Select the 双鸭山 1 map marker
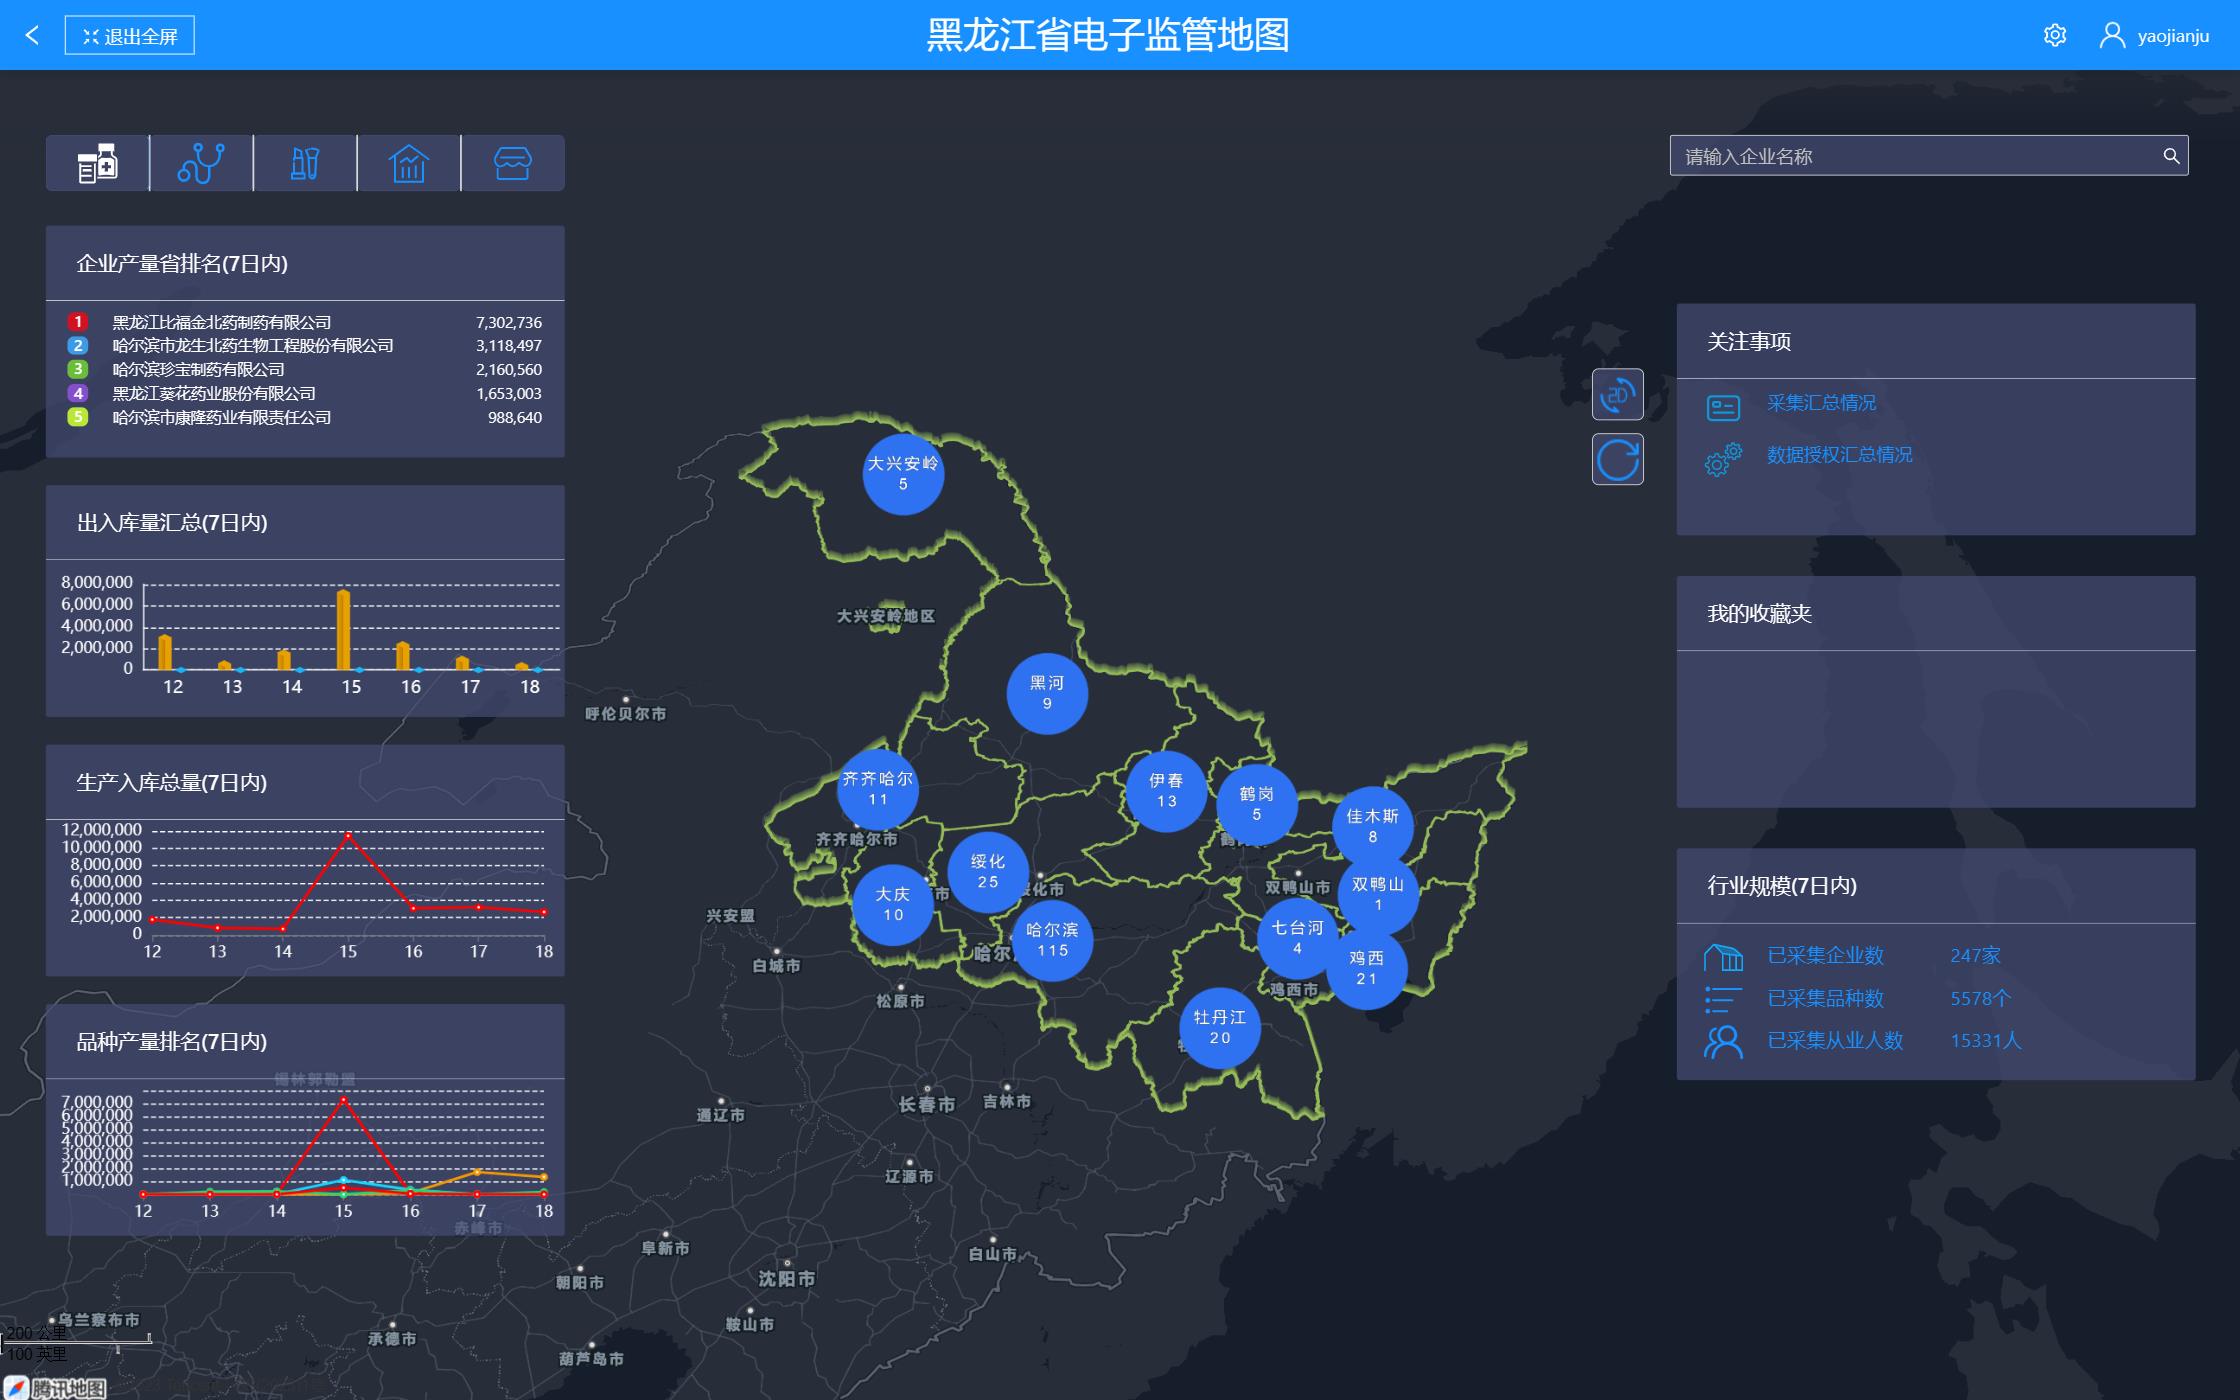This screenshot has width=2240, height=1400. [x=1378, y=894]
